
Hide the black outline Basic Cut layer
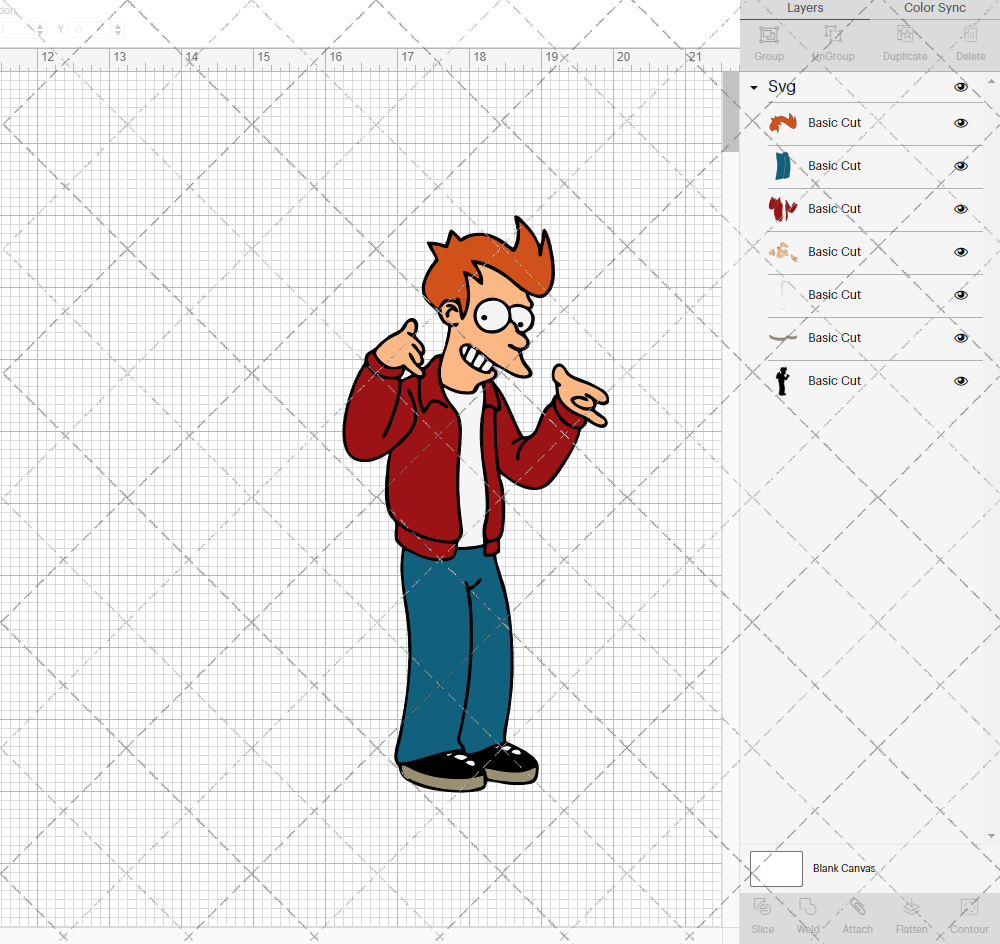pos(961,381)
